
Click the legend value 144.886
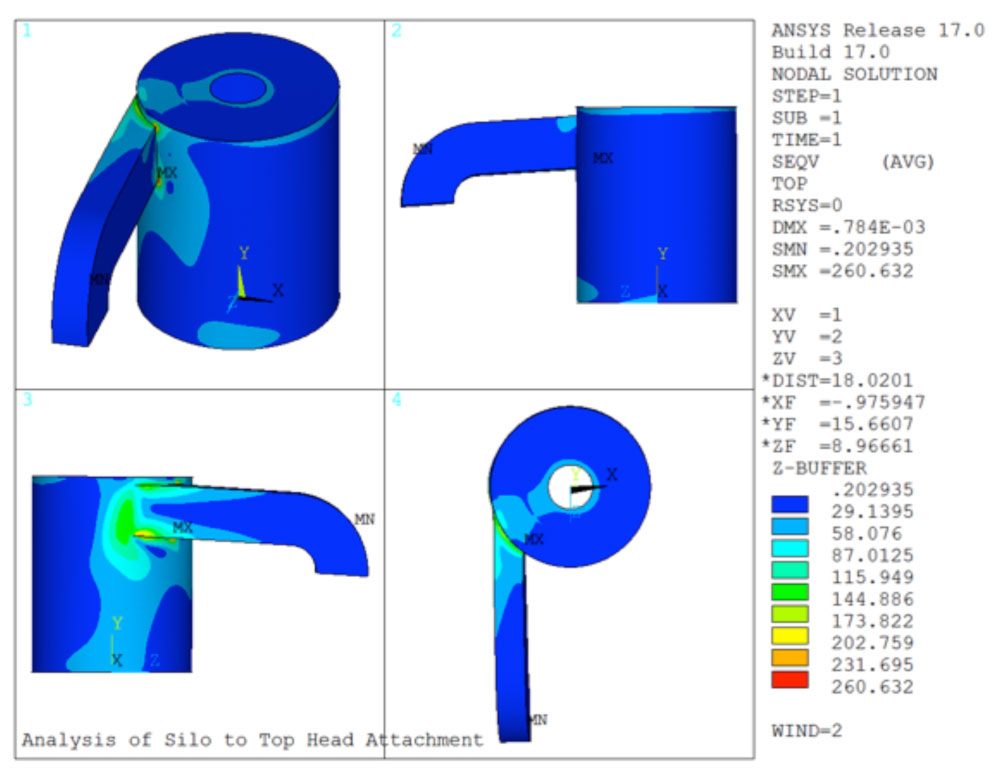pos(872,599)
